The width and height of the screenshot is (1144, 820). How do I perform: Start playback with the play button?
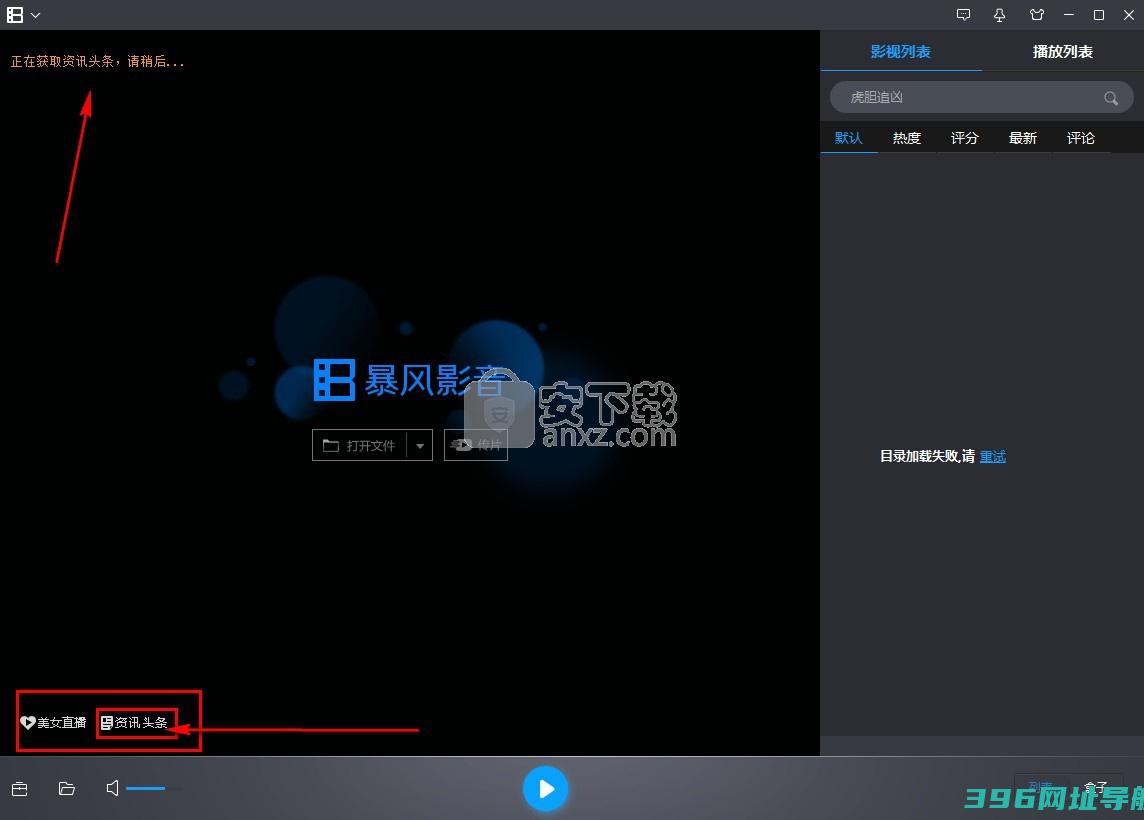(545, 789)
